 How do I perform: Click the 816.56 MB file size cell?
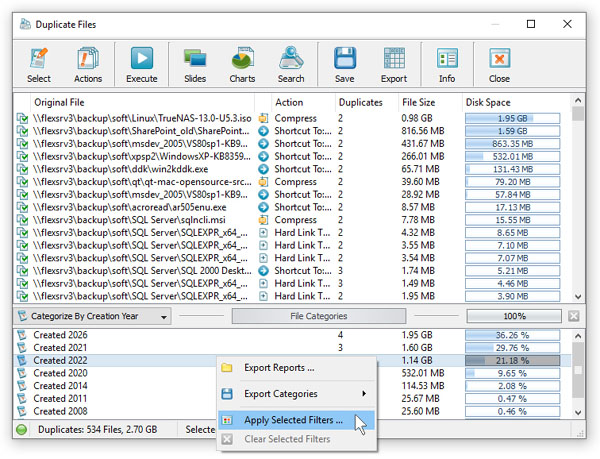pyautogui.click(x=423, y=131)
